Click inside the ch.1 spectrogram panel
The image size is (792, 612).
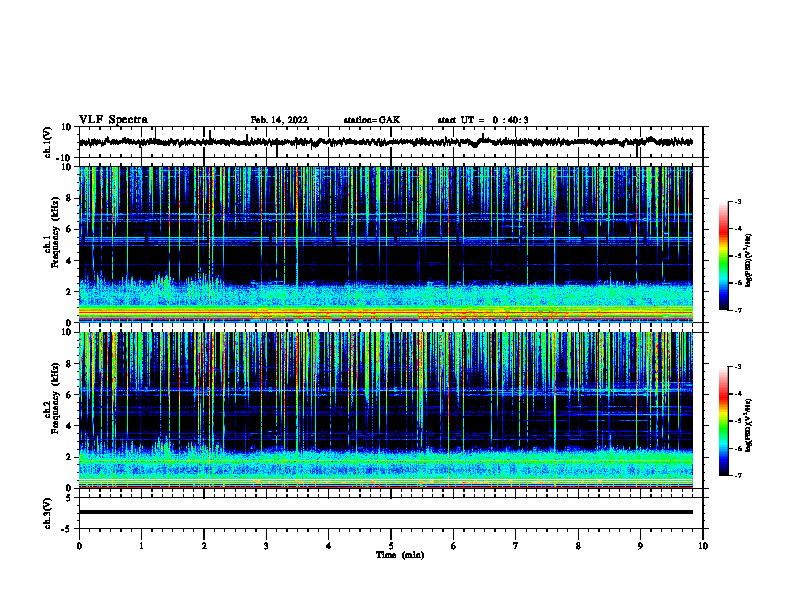[386, 244]
